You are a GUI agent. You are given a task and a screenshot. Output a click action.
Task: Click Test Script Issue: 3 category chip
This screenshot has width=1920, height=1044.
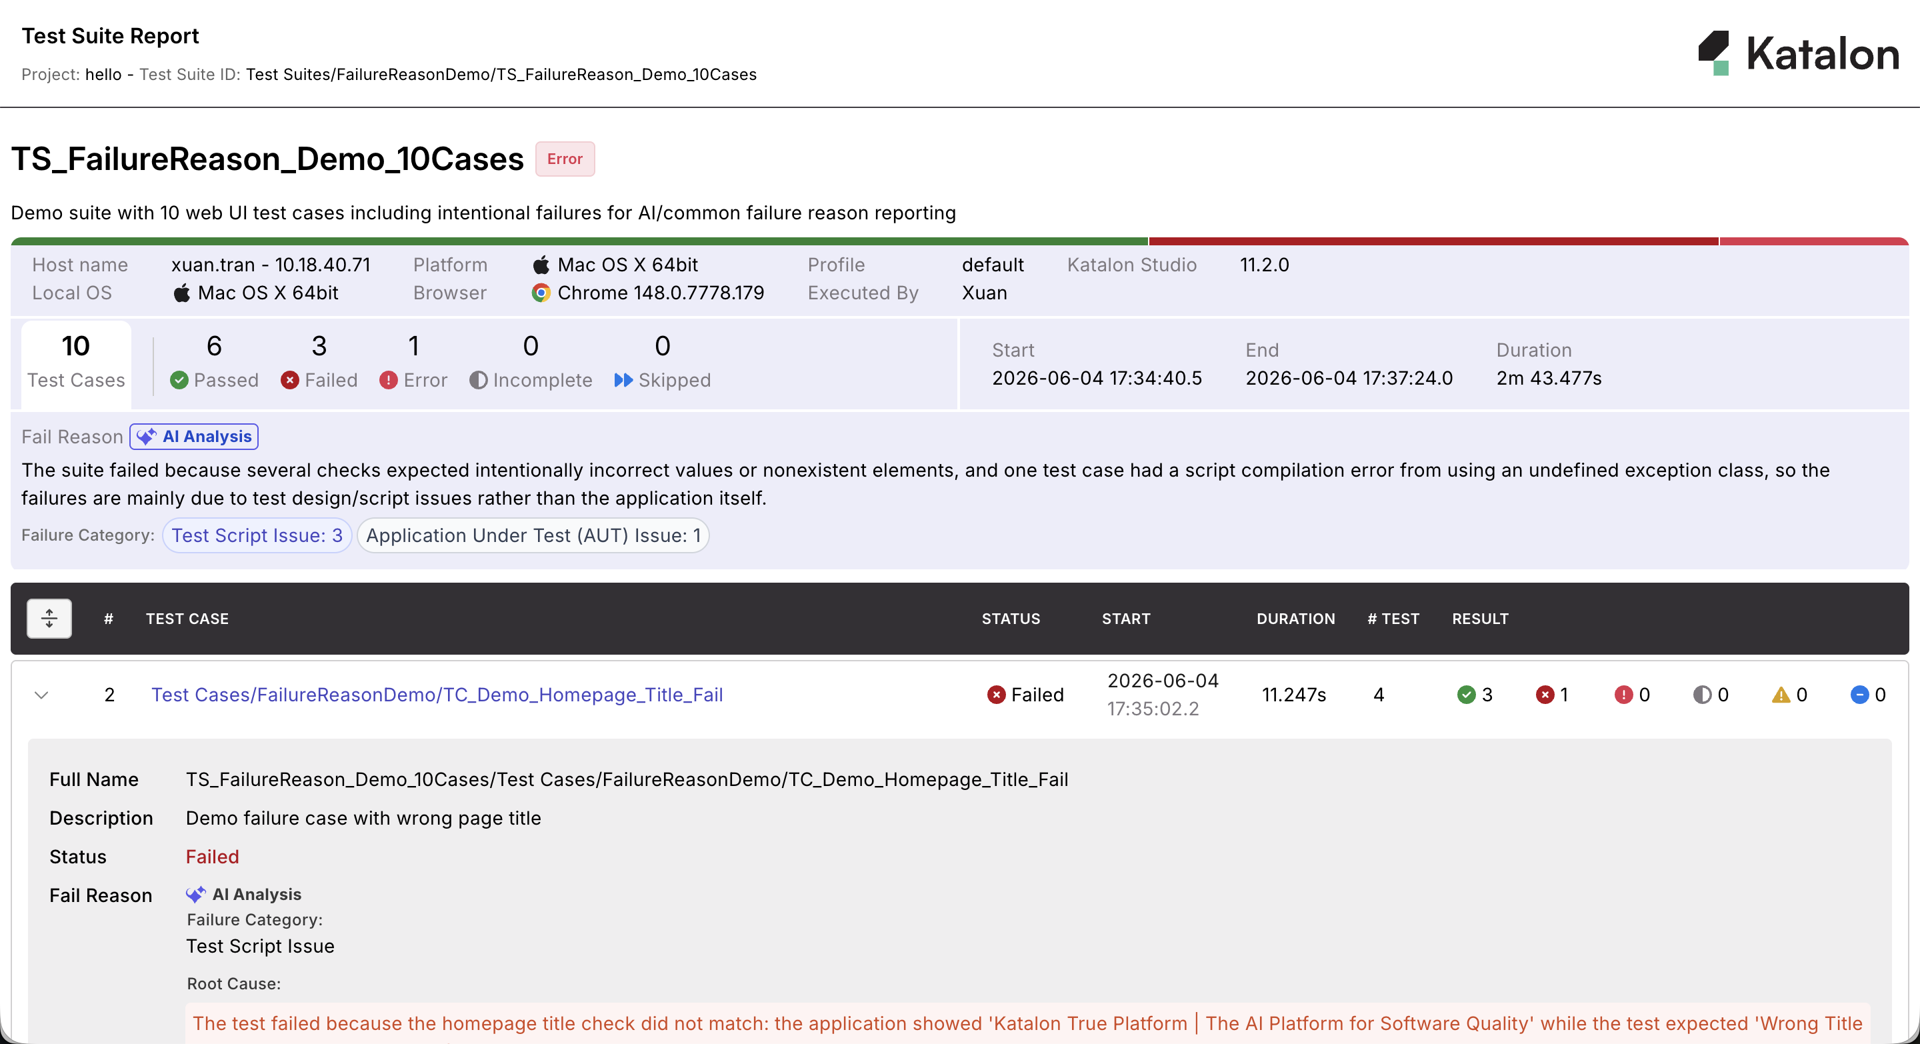[257, 535]
